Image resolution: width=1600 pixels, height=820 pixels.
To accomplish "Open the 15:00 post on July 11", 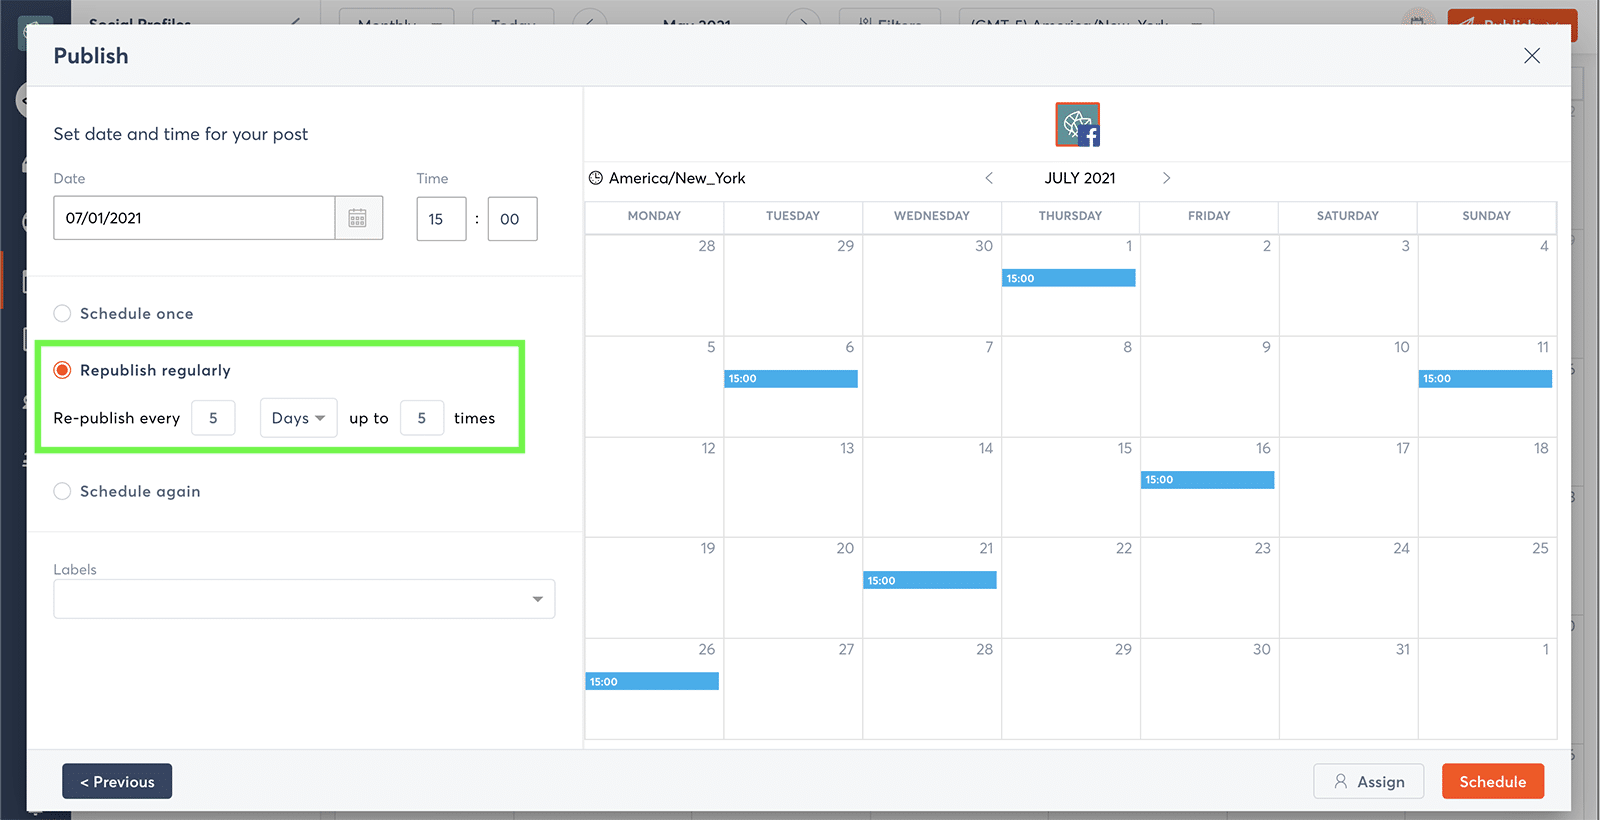I will click(1485, 379).
